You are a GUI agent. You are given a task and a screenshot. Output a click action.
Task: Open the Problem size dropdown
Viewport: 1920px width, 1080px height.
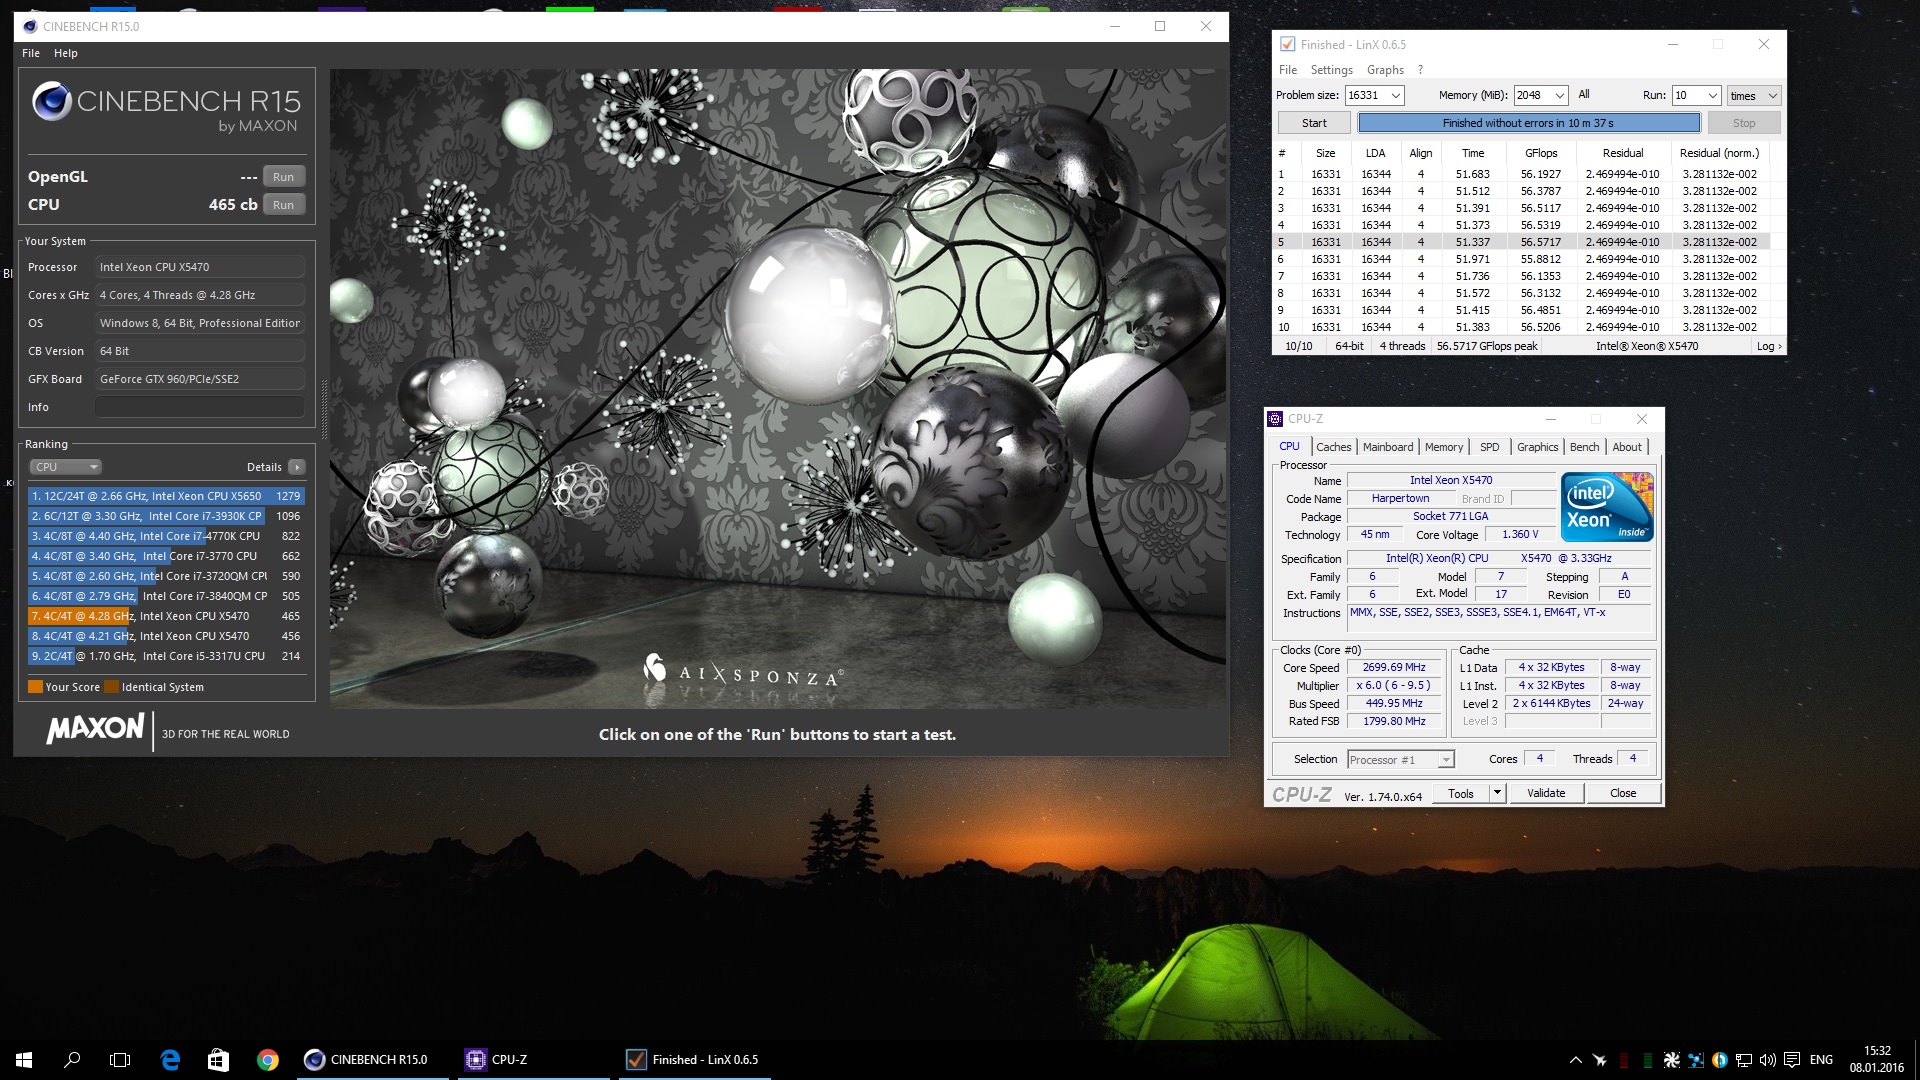[x=1396, y=96]
